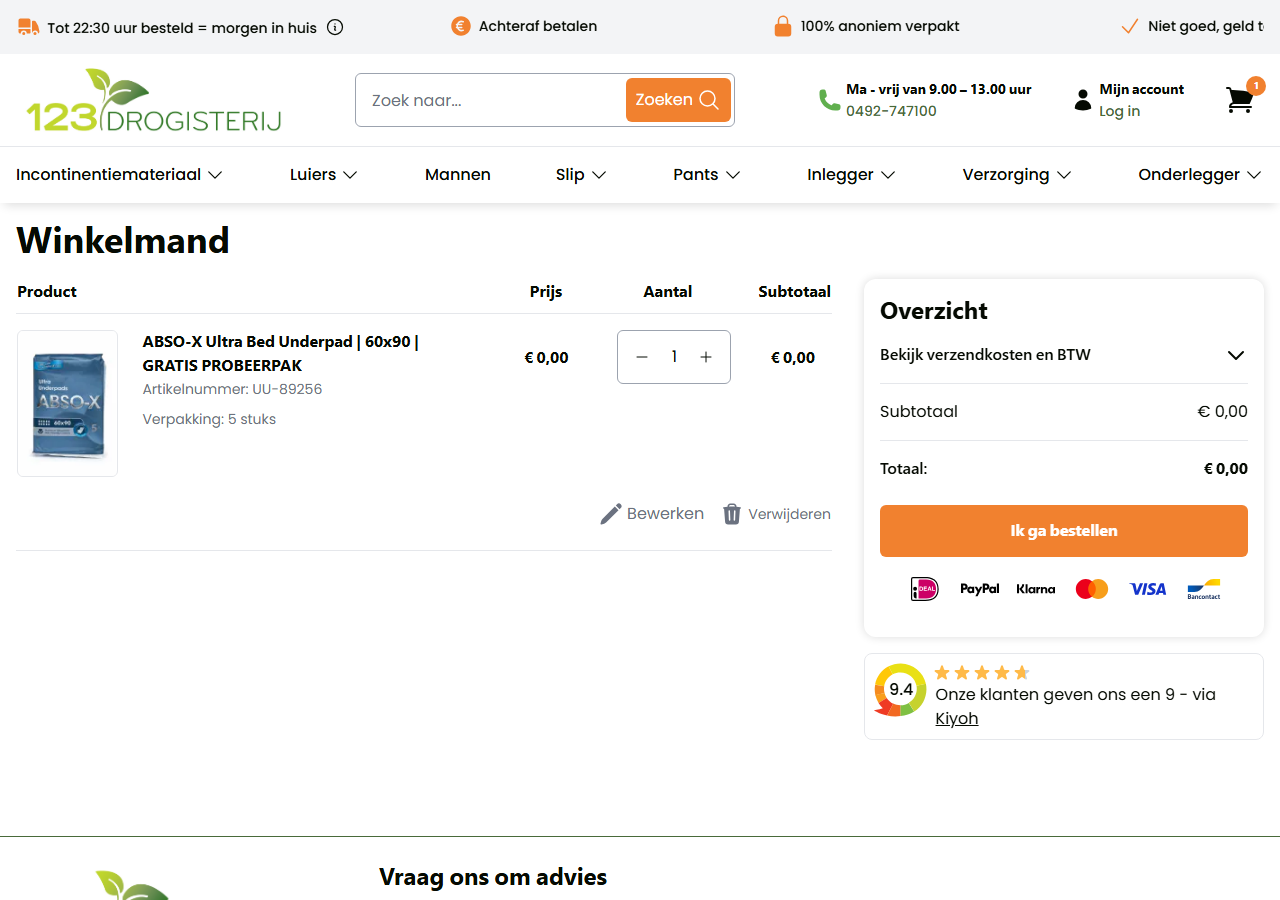
Task: Click the VISA logo
Action: 1148,589
